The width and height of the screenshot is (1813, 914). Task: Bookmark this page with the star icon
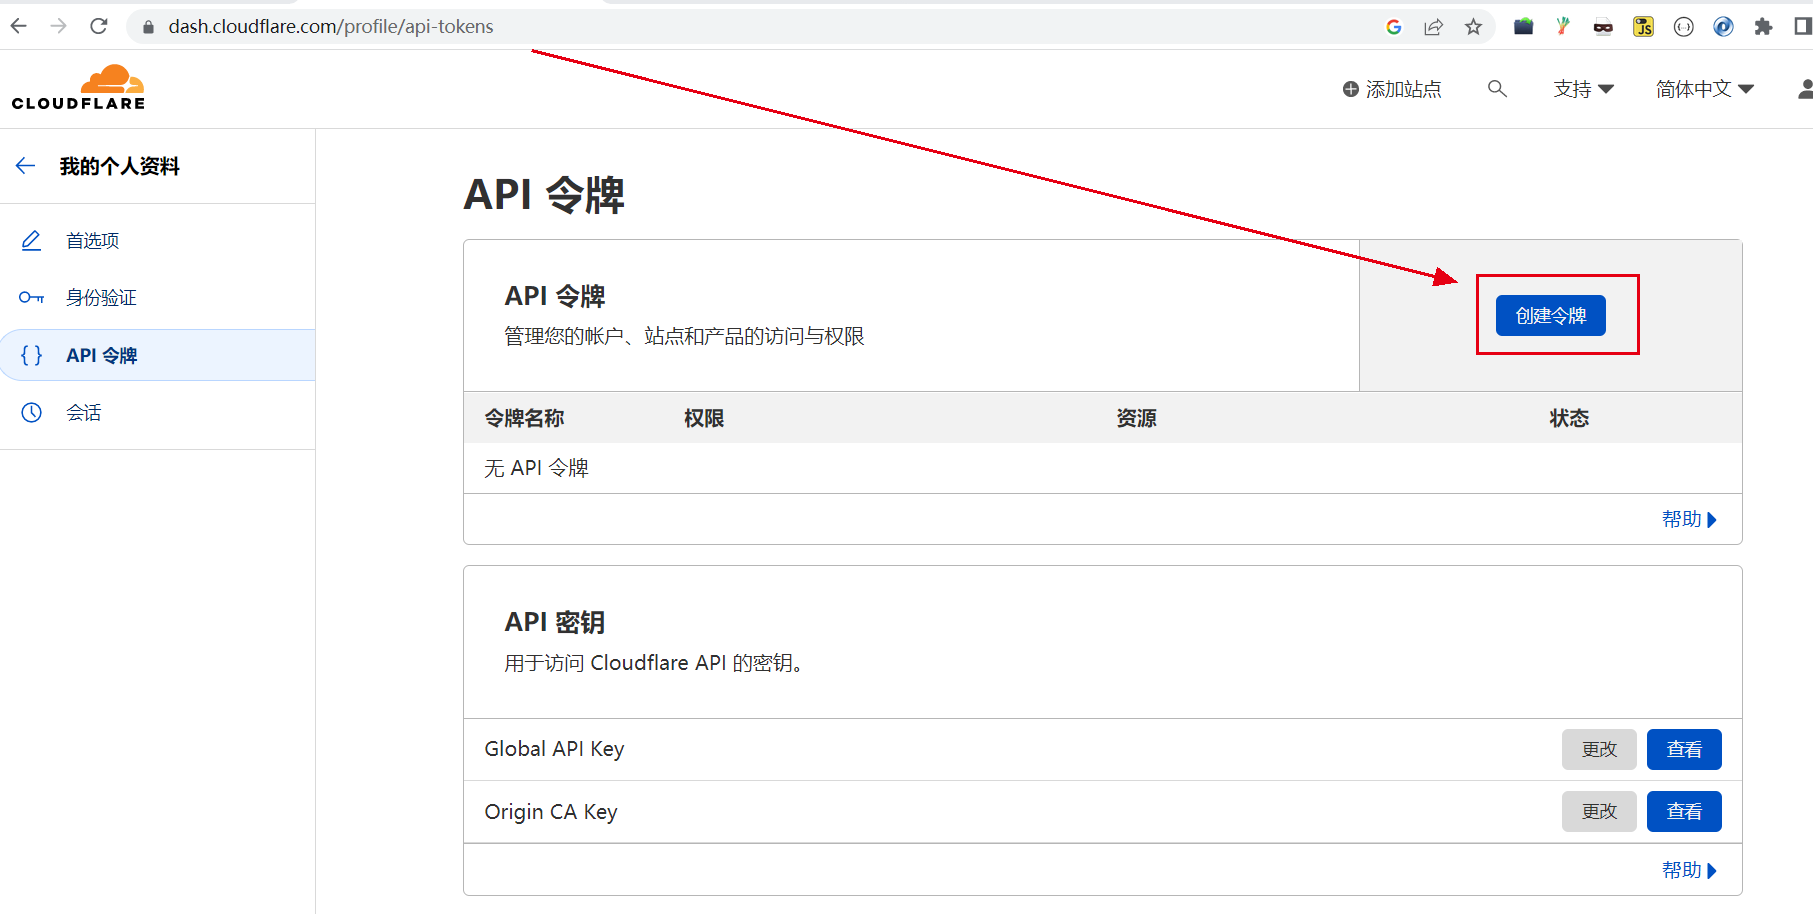tap(1474, 27)
